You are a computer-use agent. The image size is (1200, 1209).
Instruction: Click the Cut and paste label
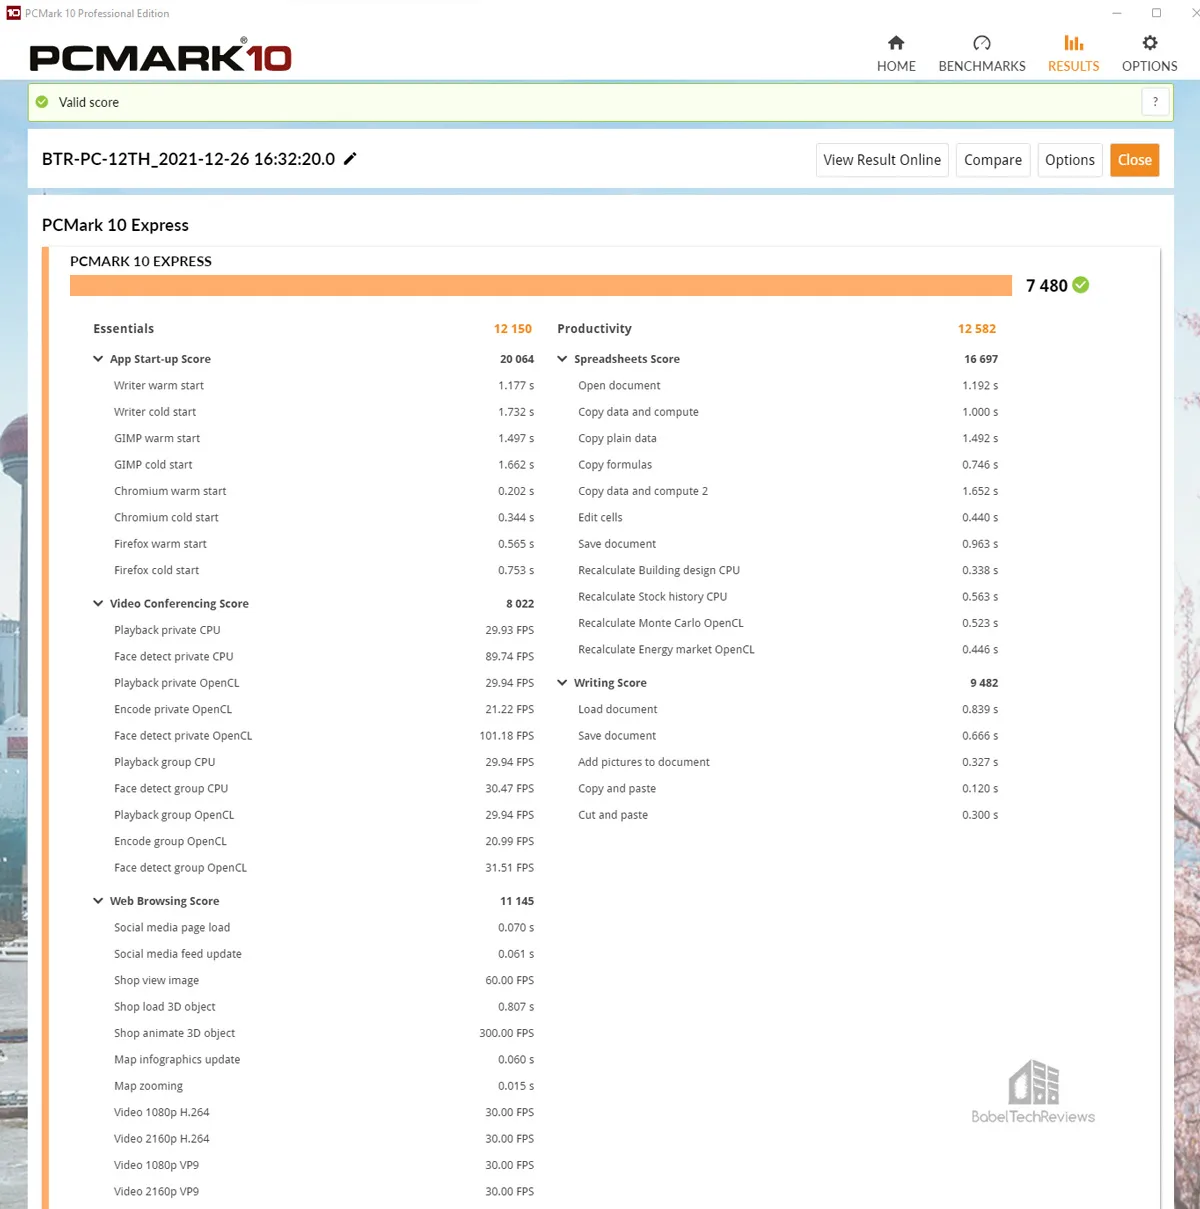[613, 815]
